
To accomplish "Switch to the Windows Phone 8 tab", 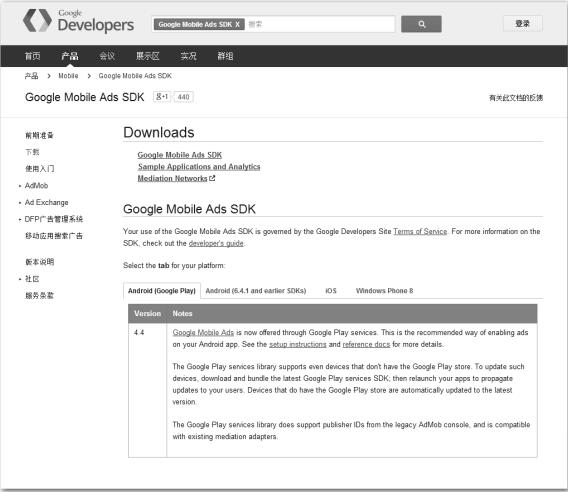I will click(384, 291).
